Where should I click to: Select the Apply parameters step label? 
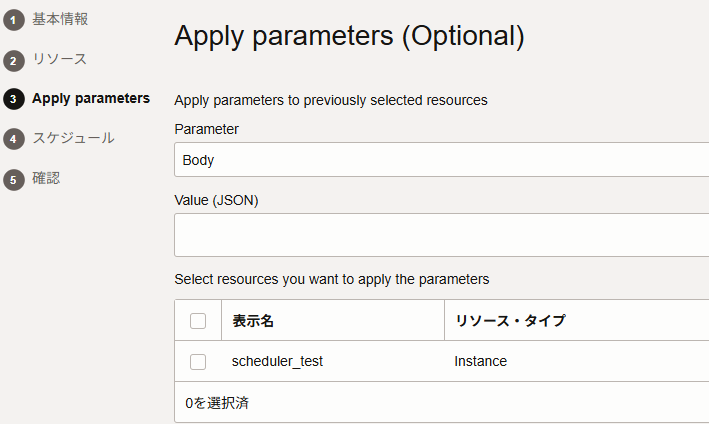(91, 99)
